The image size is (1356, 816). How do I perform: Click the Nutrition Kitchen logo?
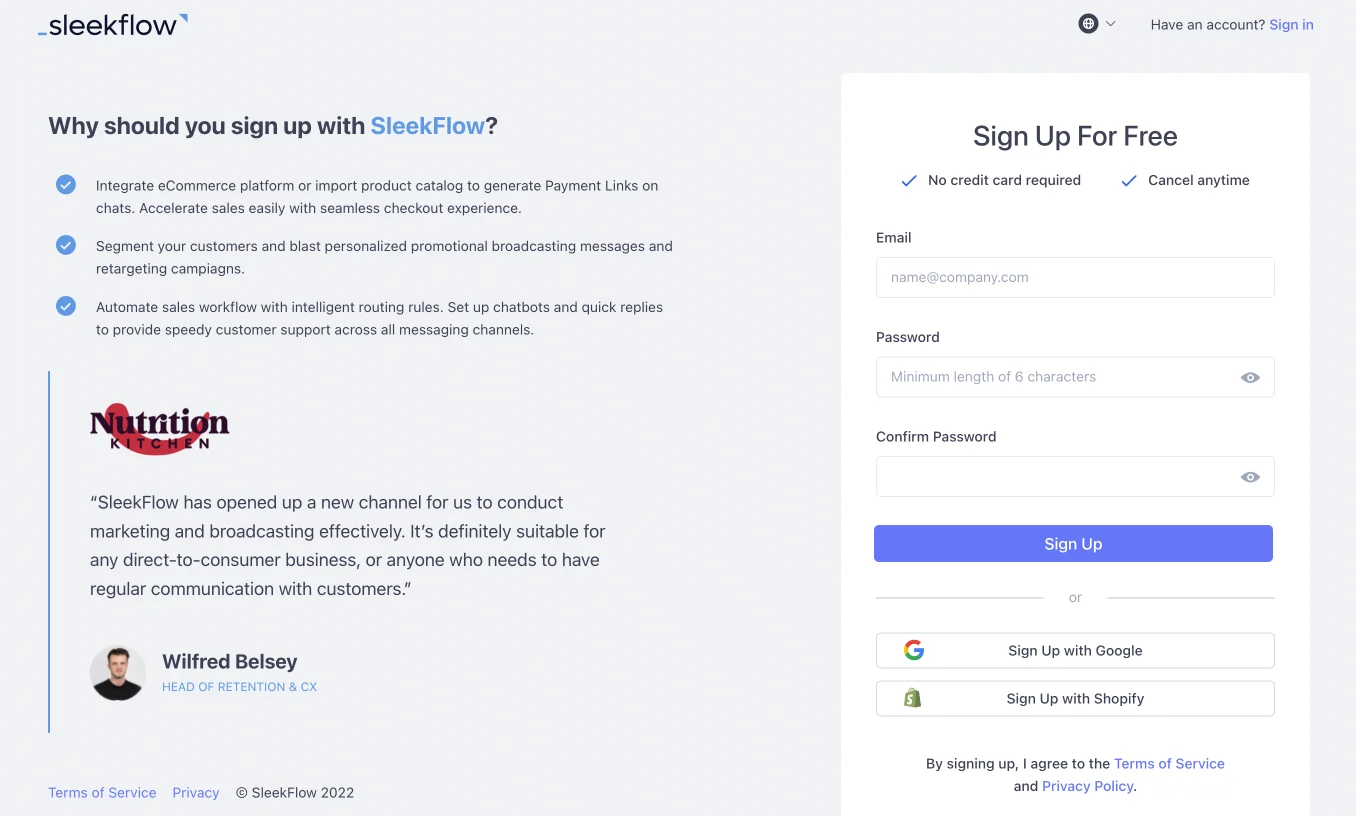158,429
